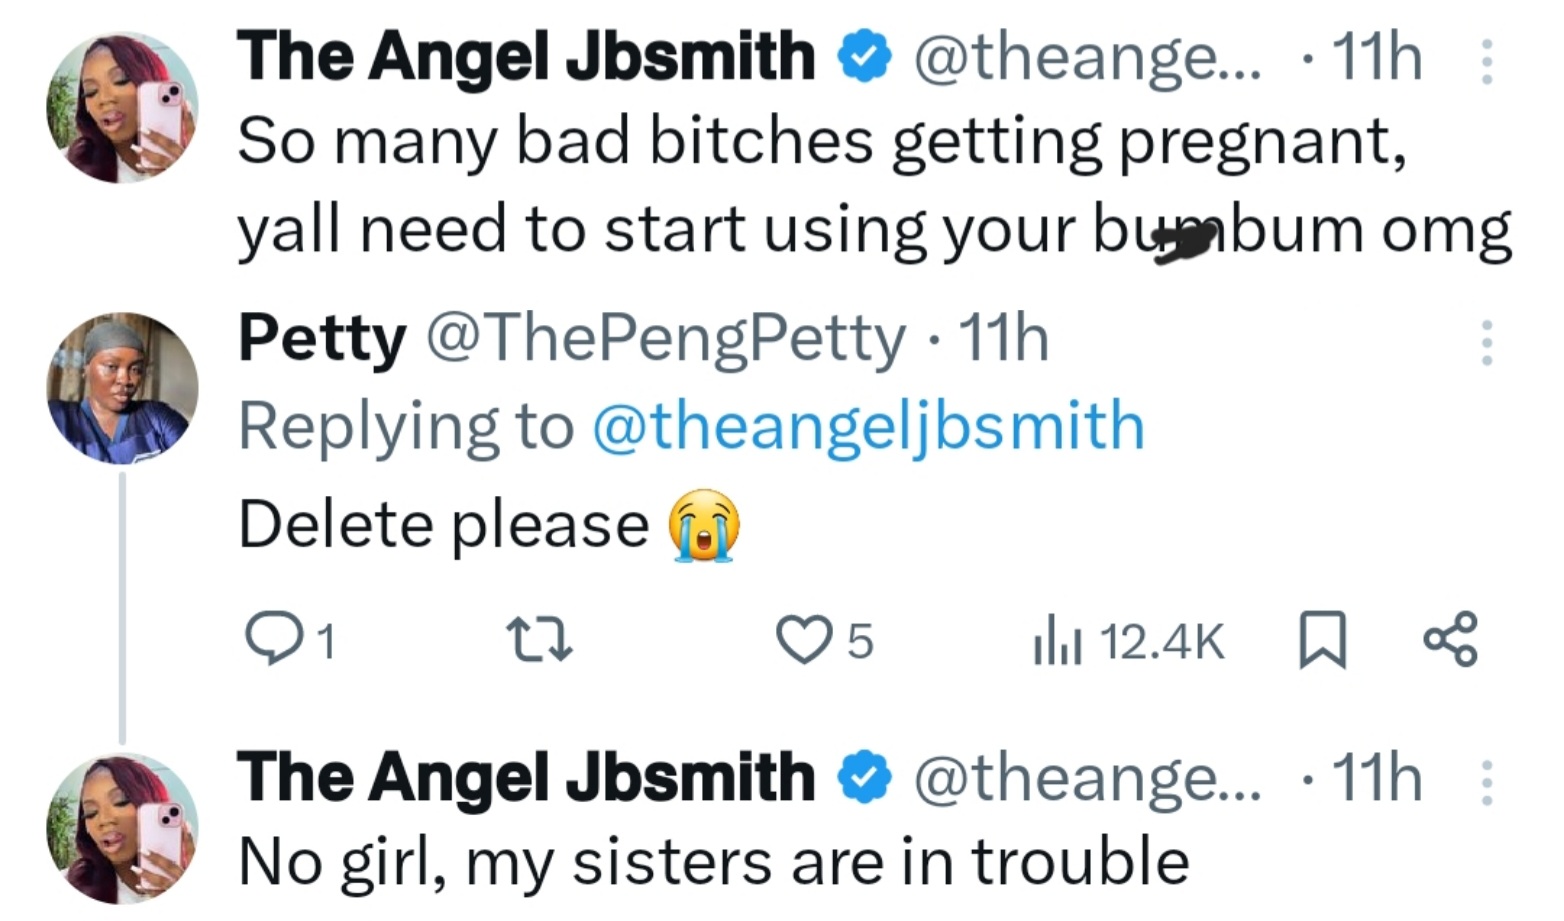Reply to Petty's tweet
This screenshot has height=921, width=1564.
point(282,640)
